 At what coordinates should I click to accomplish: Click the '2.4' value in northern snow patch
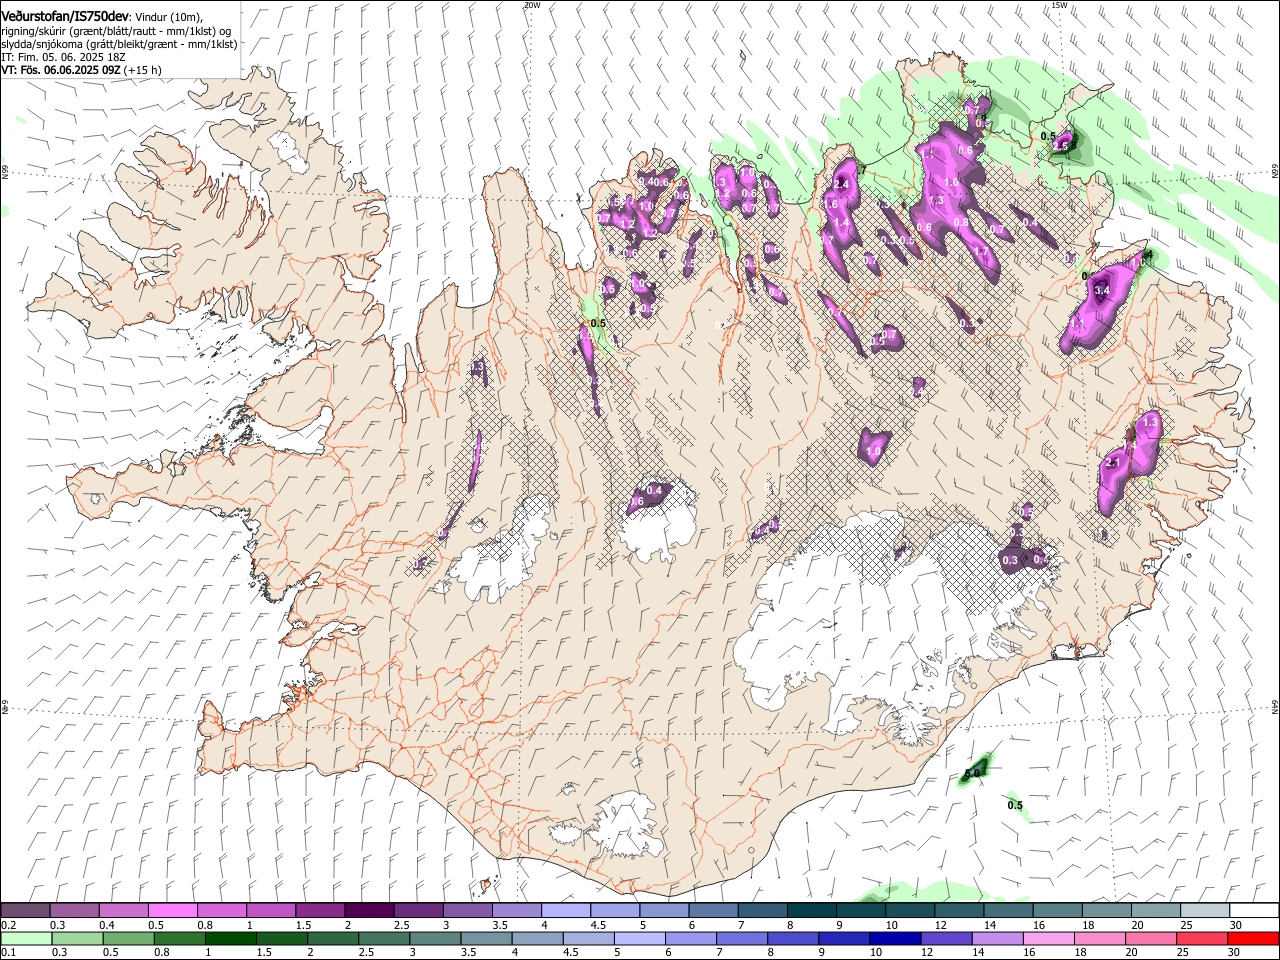[x=841, y=184]
